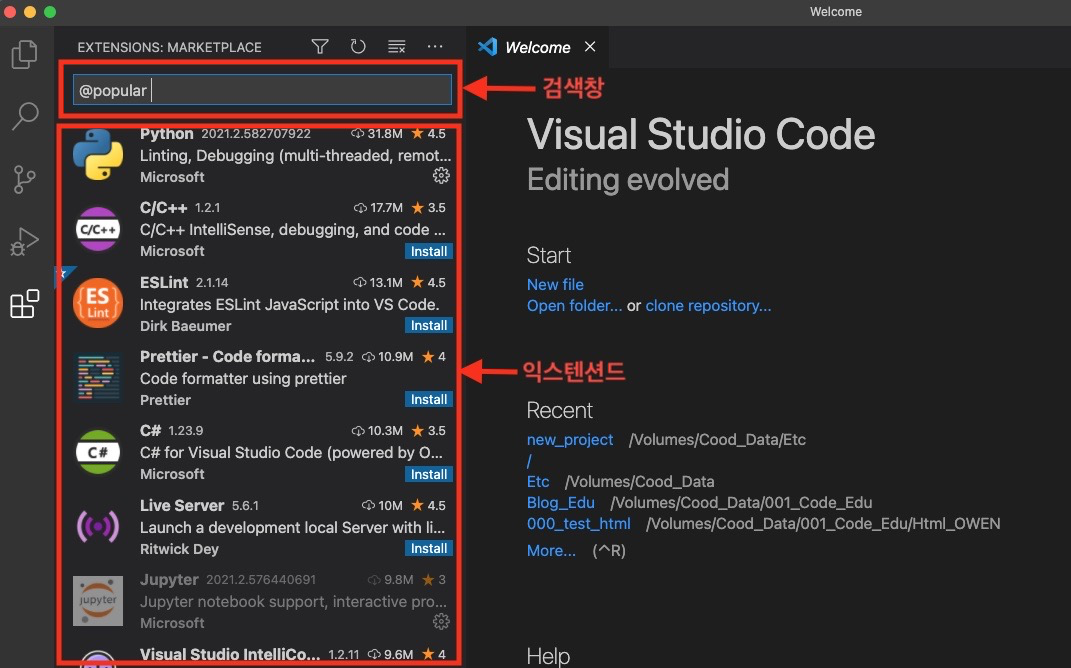Select the C# extension title
Viewport: 1071px width, 668px height.
150,431
